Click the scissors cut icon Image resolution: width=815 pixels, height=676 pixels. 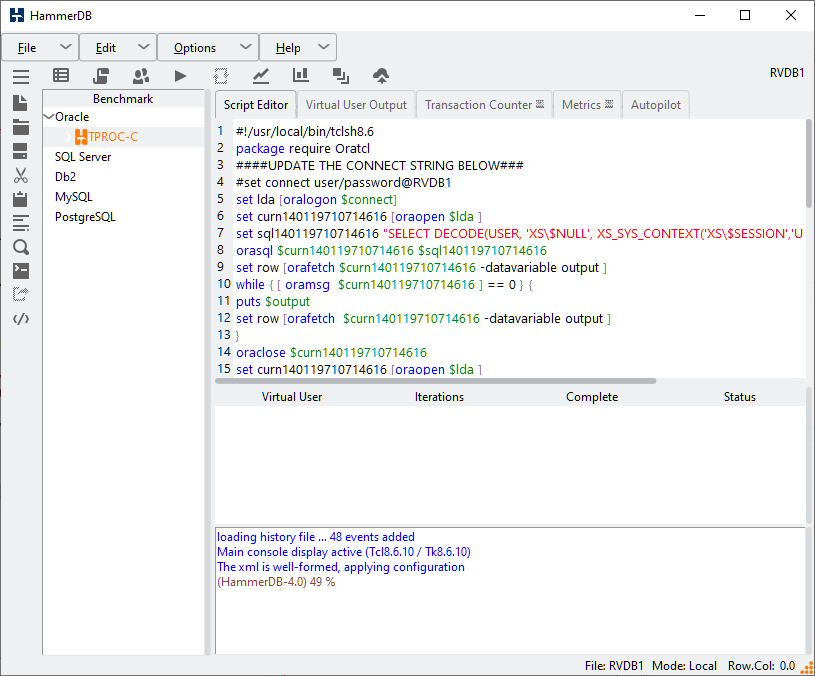tap(21, 176)
